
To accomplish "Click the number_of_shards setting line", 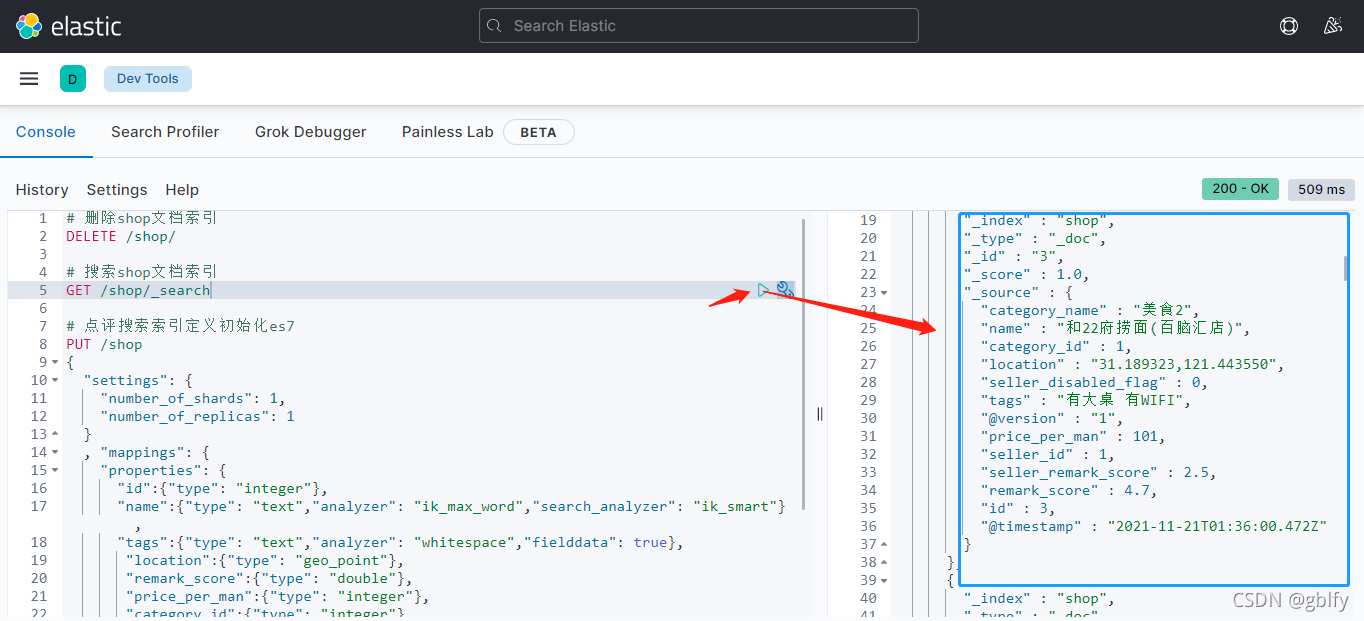I will tap(193, 398).
